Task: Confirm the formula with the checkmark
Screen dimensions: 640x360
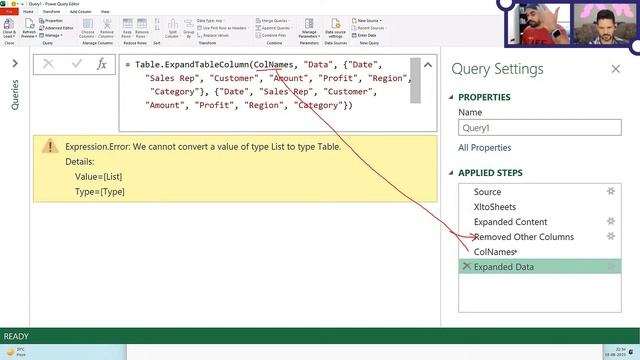Action: 76,64
